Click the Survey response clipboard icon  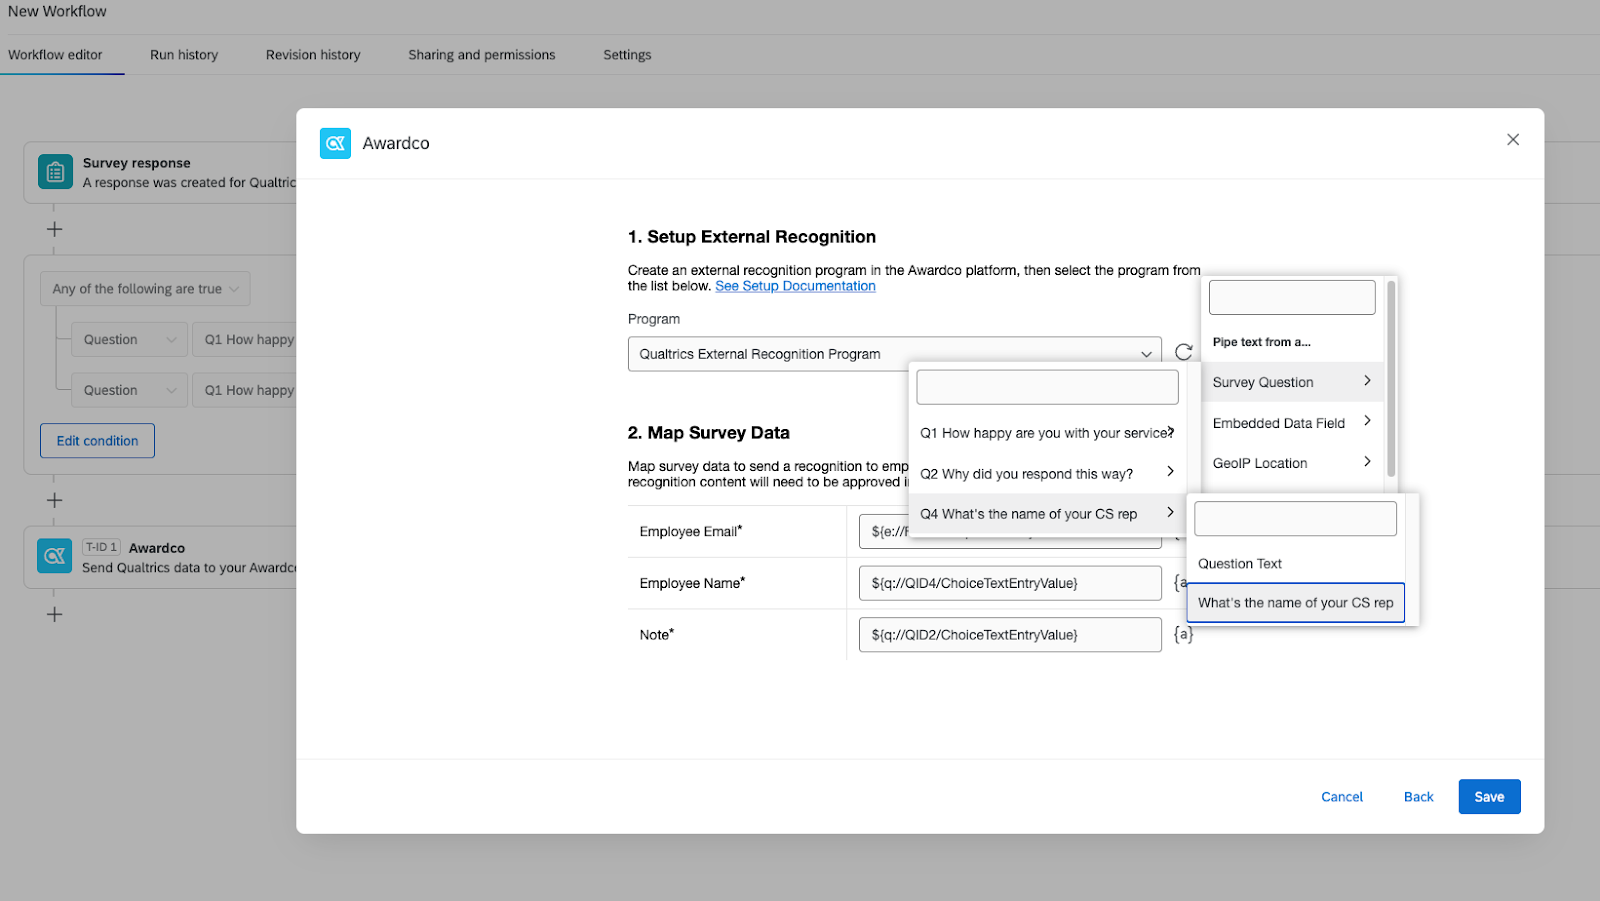click(55, 172)
